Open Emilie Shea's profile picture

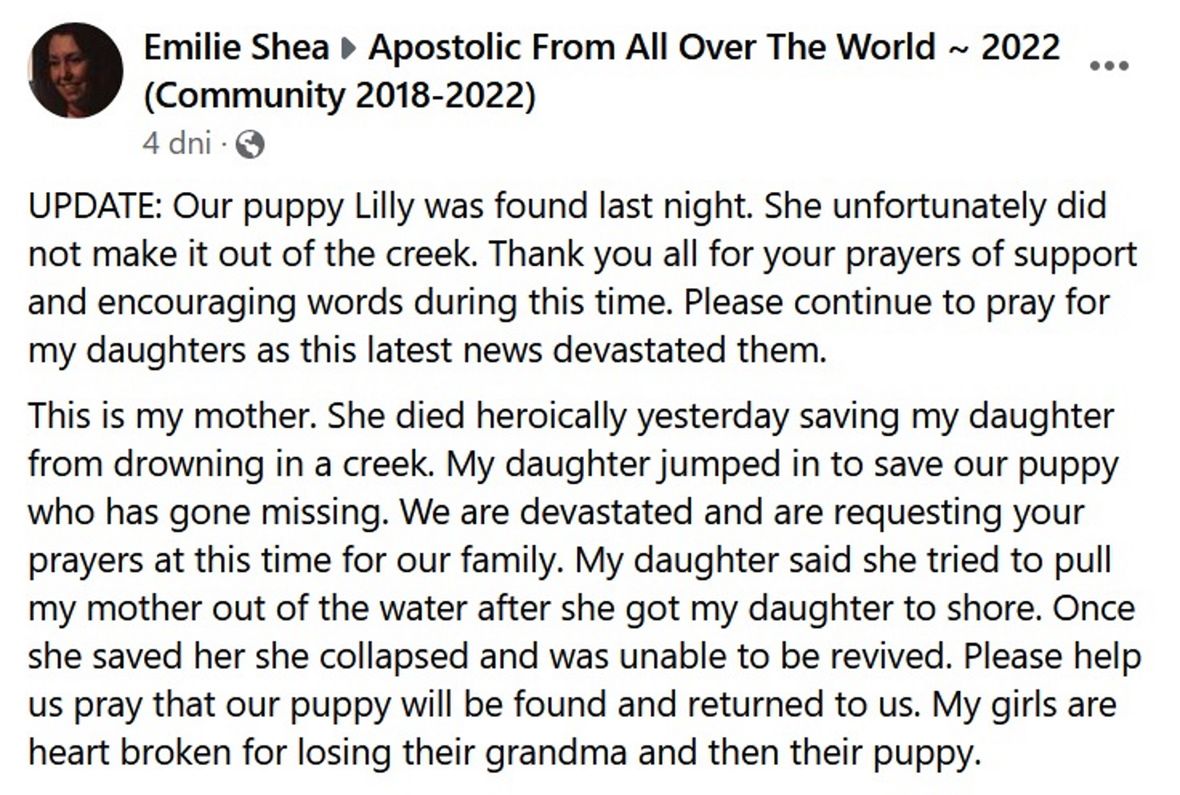[76, 70]
